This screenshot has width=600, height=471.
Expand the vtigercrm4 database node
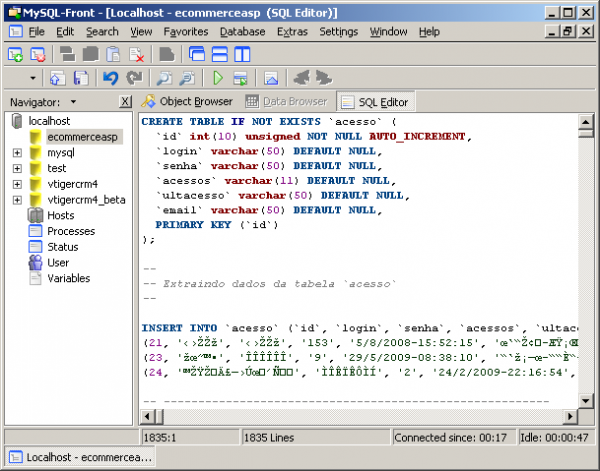tap(17, 184)
